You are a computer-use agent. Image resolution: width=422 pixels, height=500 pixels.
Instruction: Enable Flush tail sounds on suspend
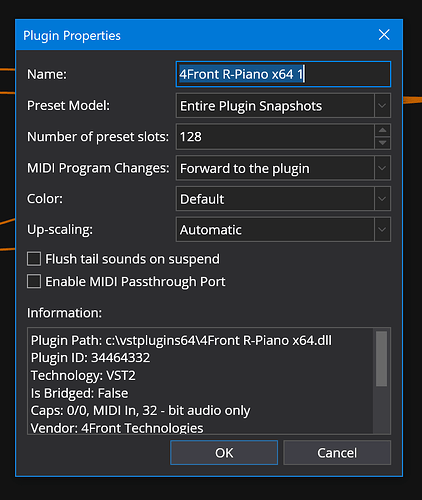[34, 259]
